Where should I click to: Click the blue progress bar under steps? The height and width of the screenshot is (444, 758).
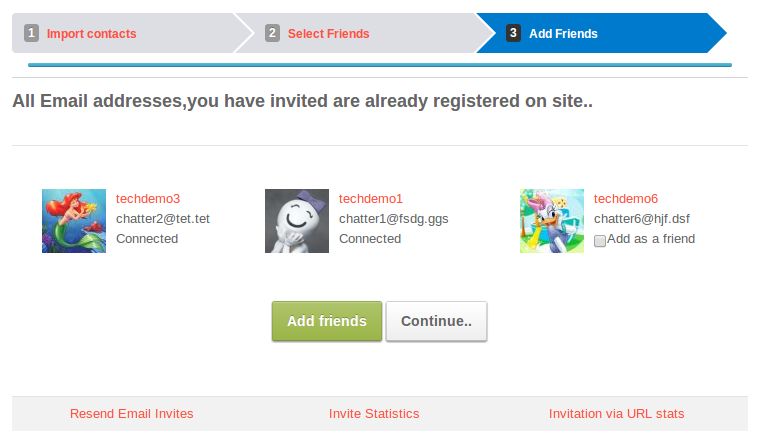pyautogui.click(x=380, y=65)
